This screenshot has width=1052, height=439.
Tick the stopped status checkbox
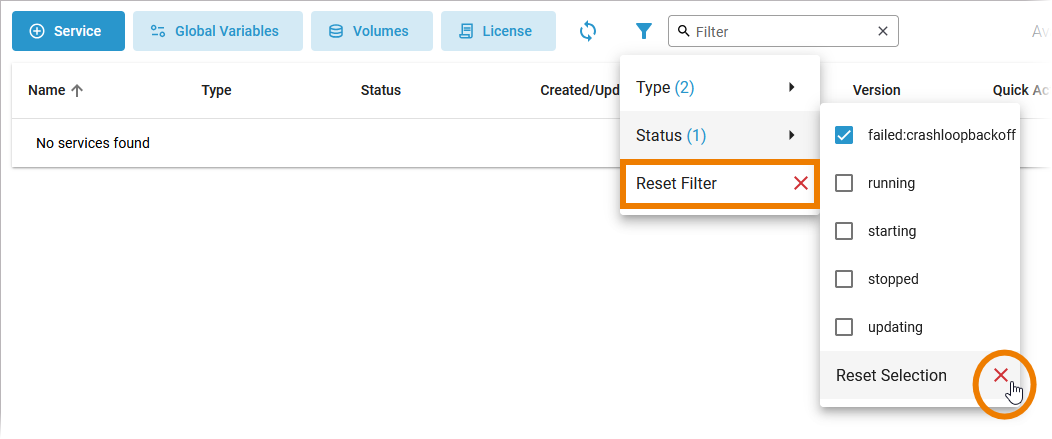pyautogui.click(x=844, y=279)
